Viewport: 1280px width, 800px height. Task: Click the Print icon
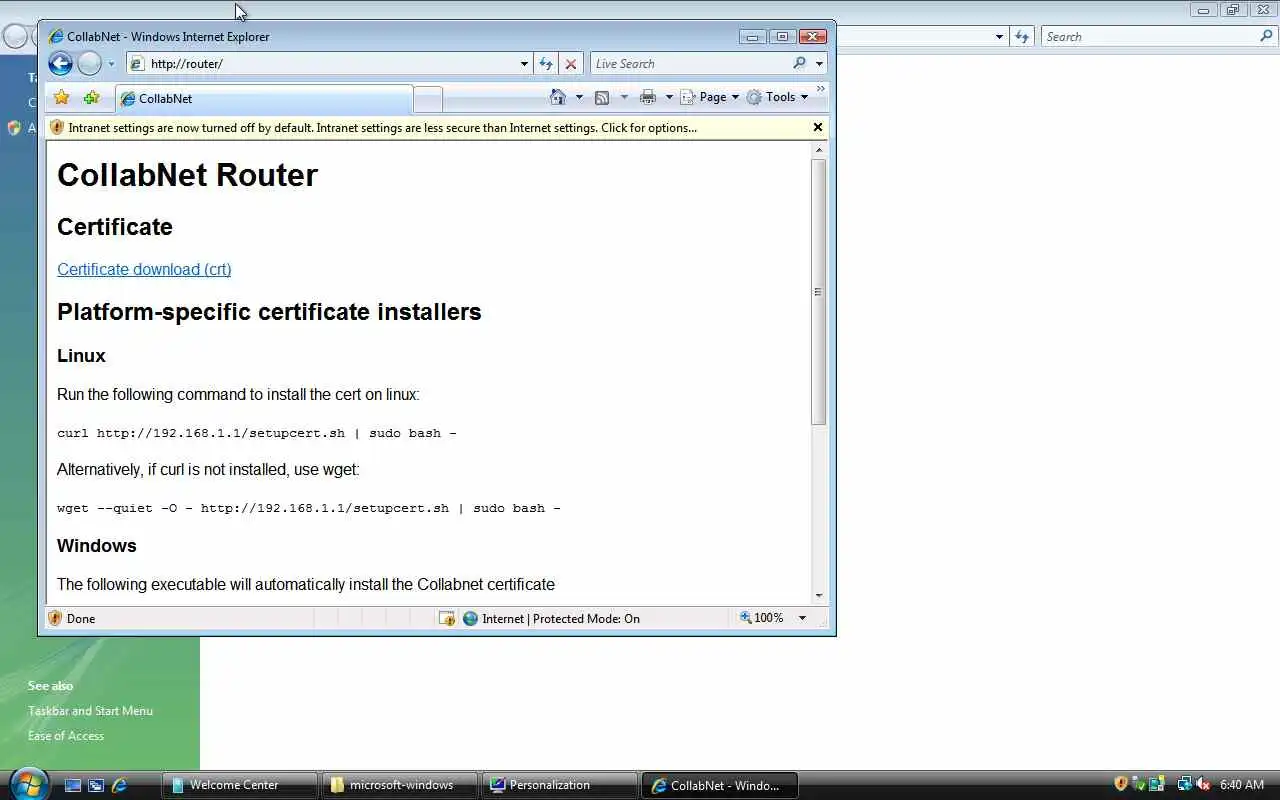click(x=648, y=97)
